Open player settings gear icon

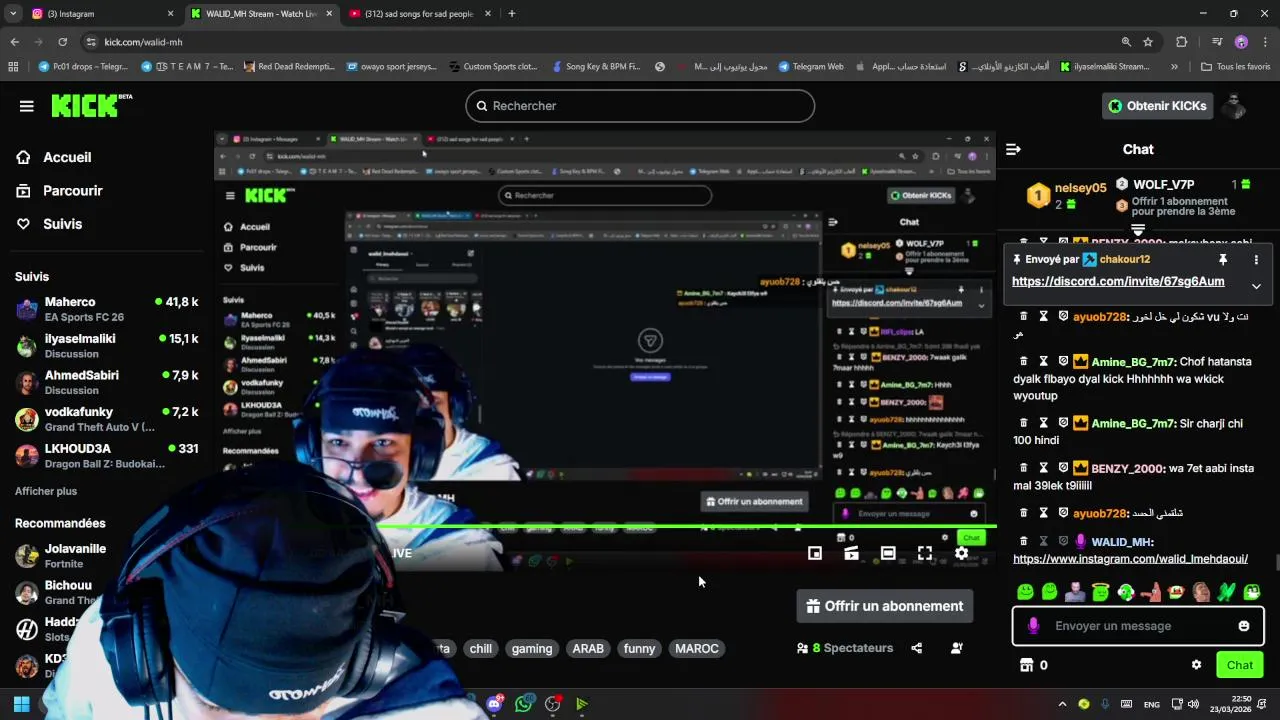click(x=961, y=553)
